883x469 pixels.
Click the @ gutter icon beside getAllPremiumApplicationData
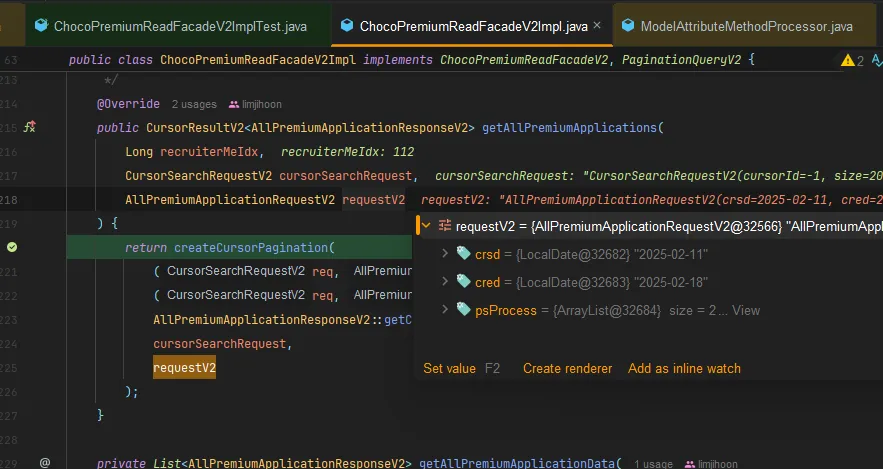click(x=45, y=463)
